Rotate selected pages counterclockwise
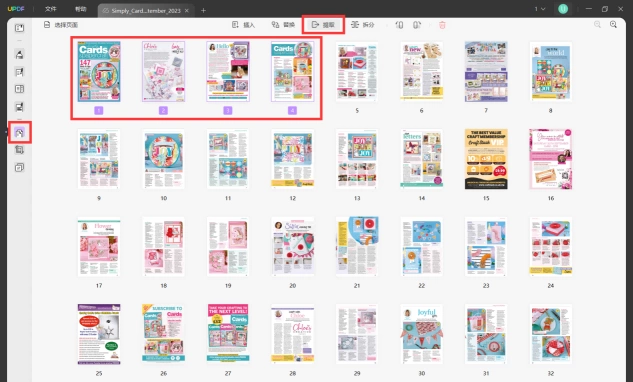This screenshot has width=633, height=382. 399,25
